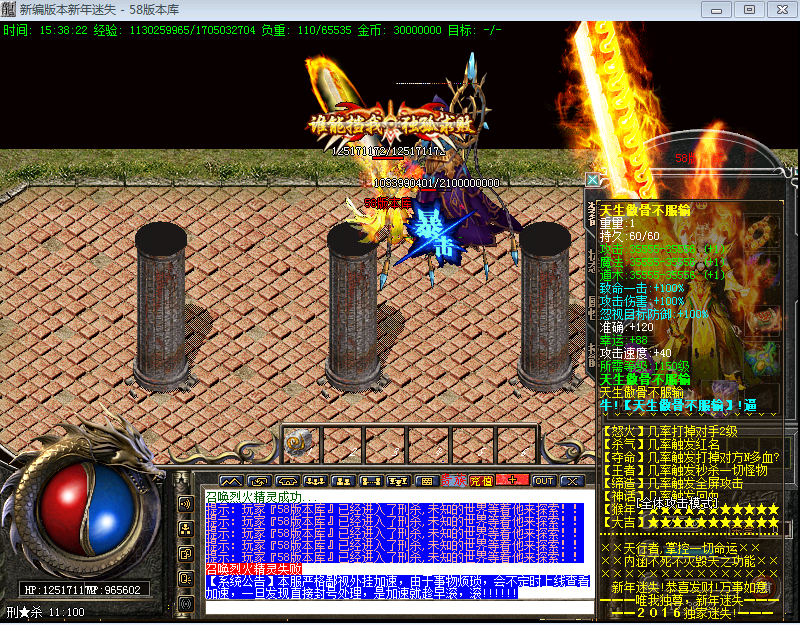Screen dimensions: 800x625
Task: Select the golden bracelet equipment slot
Action: click(763, 232)
